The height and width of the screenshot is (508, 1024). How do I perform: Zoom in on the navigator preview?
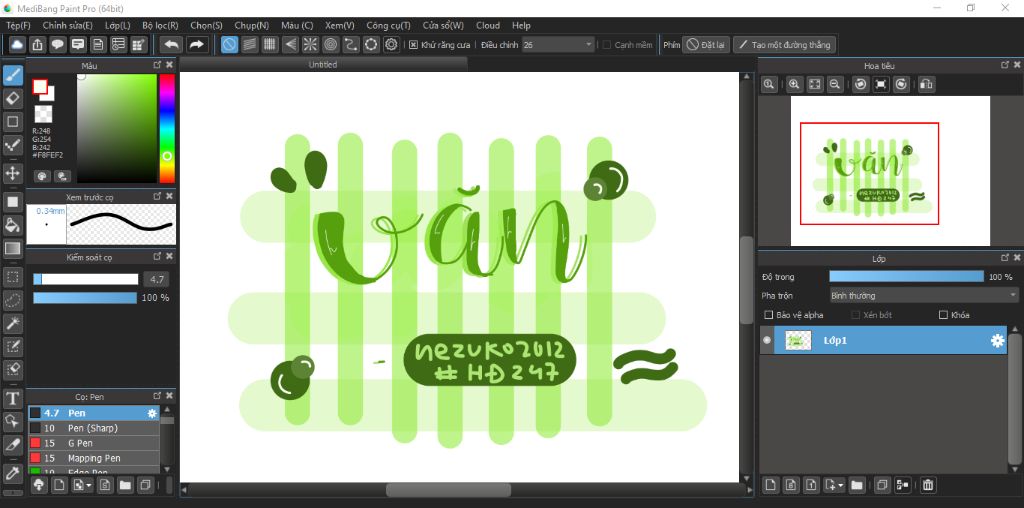794,84
